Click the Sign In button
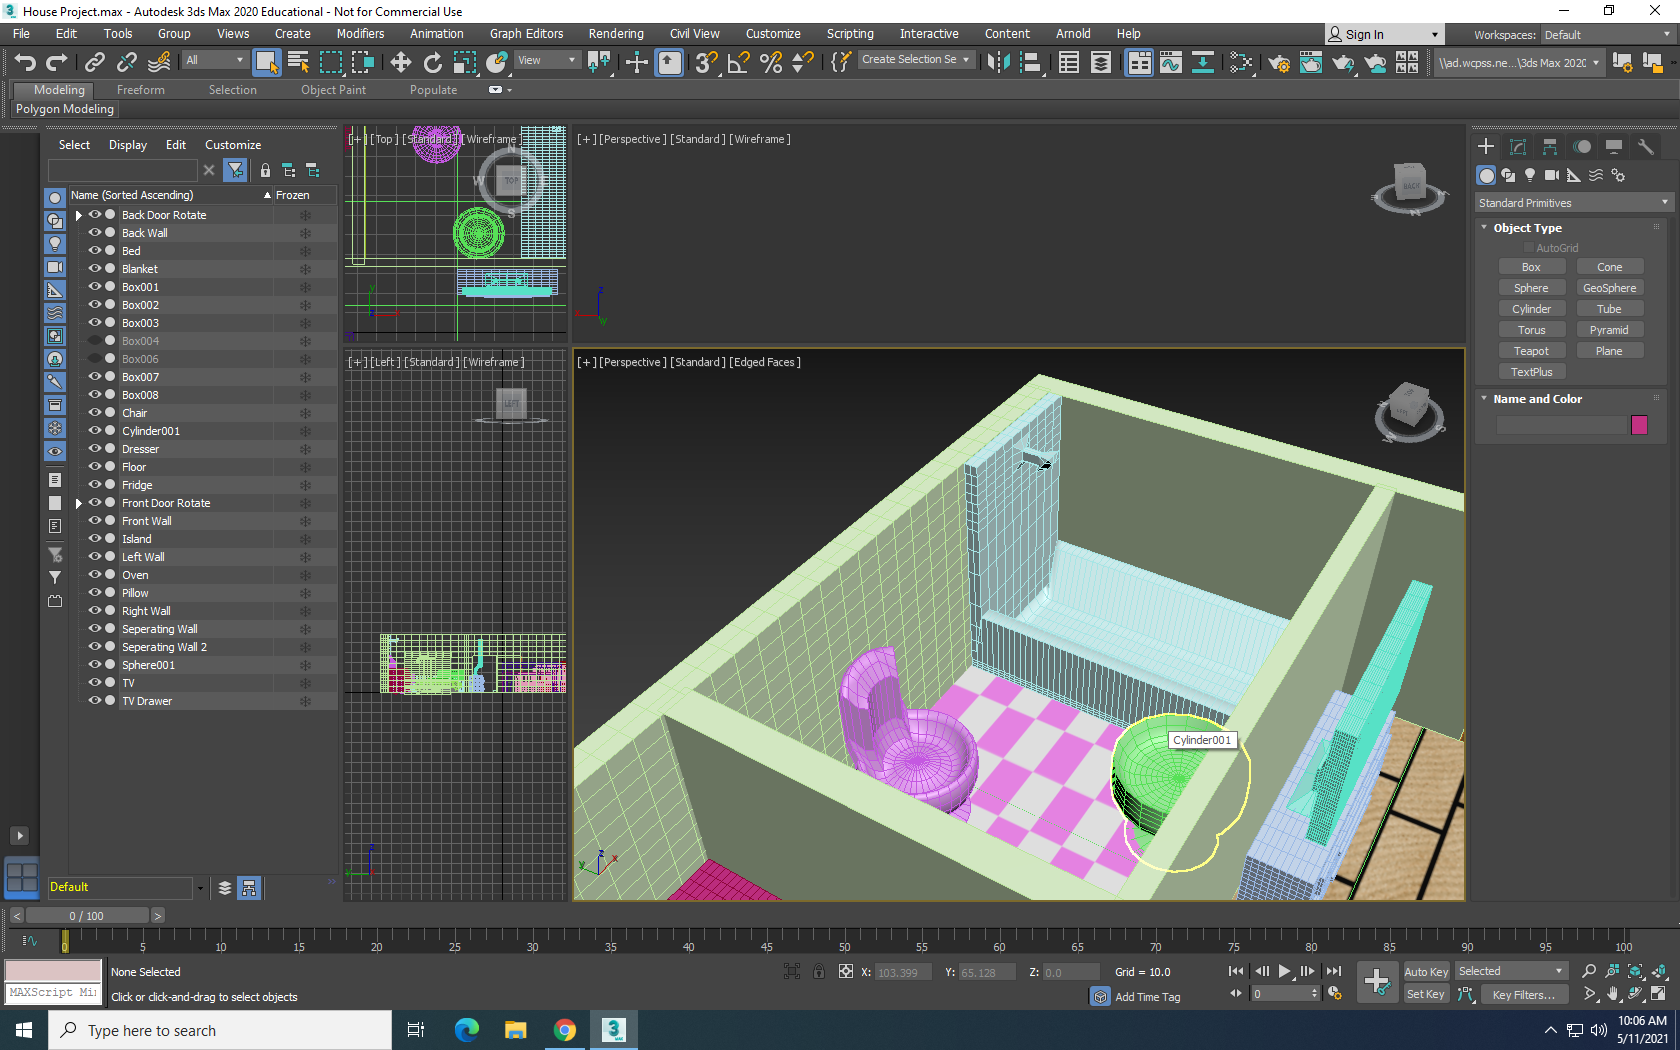The image size is (1680, 1050). 1384,34
